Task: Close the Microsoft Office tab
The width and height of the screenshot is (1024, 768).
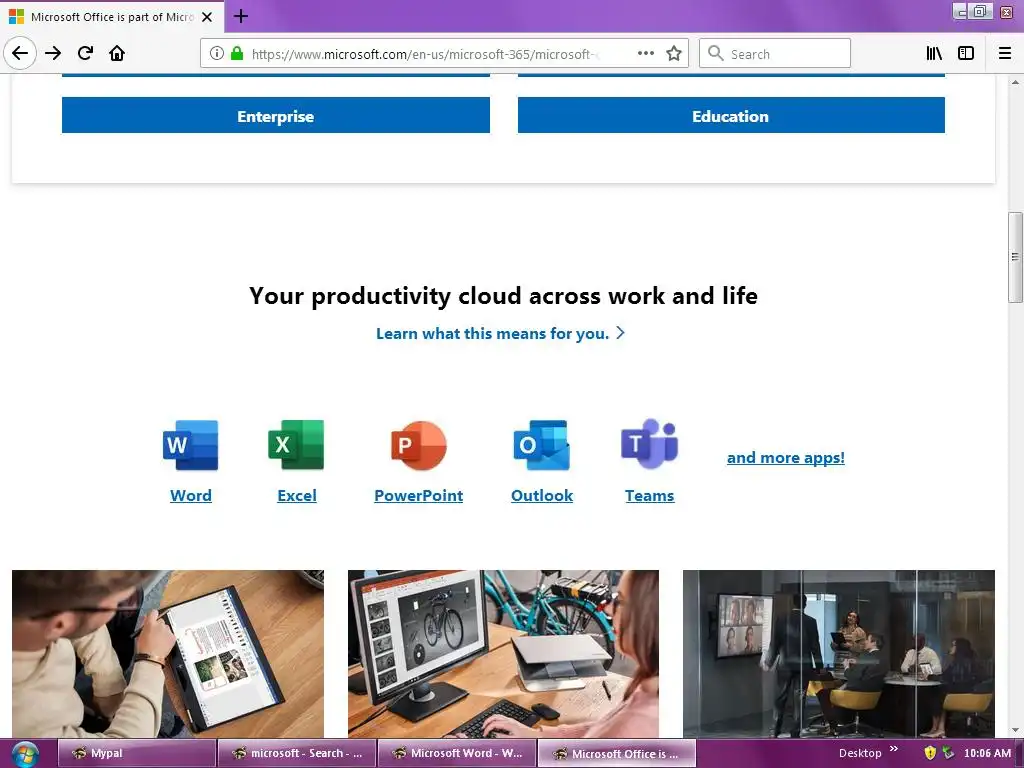Action: [x=207, y=17]
